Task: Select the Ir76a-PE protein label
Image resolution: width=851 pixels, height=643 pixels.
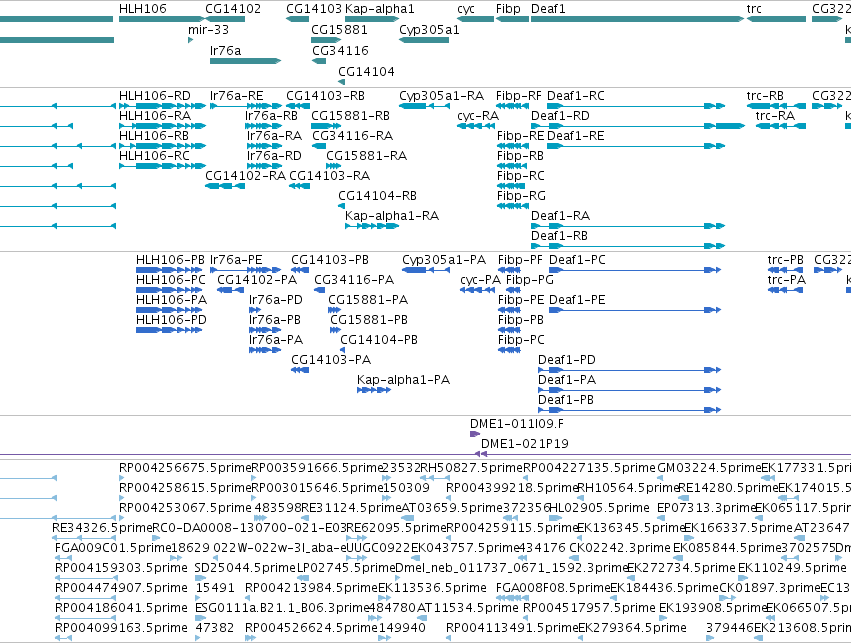Action: [x=236, y=259]
